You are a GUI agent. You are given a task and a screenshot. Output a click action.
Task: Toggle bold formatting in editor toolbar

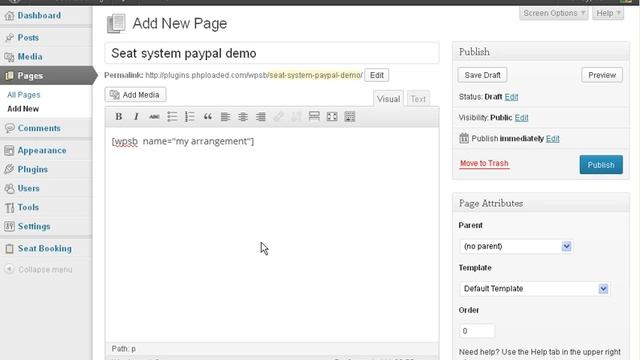(x=118, y=117)
